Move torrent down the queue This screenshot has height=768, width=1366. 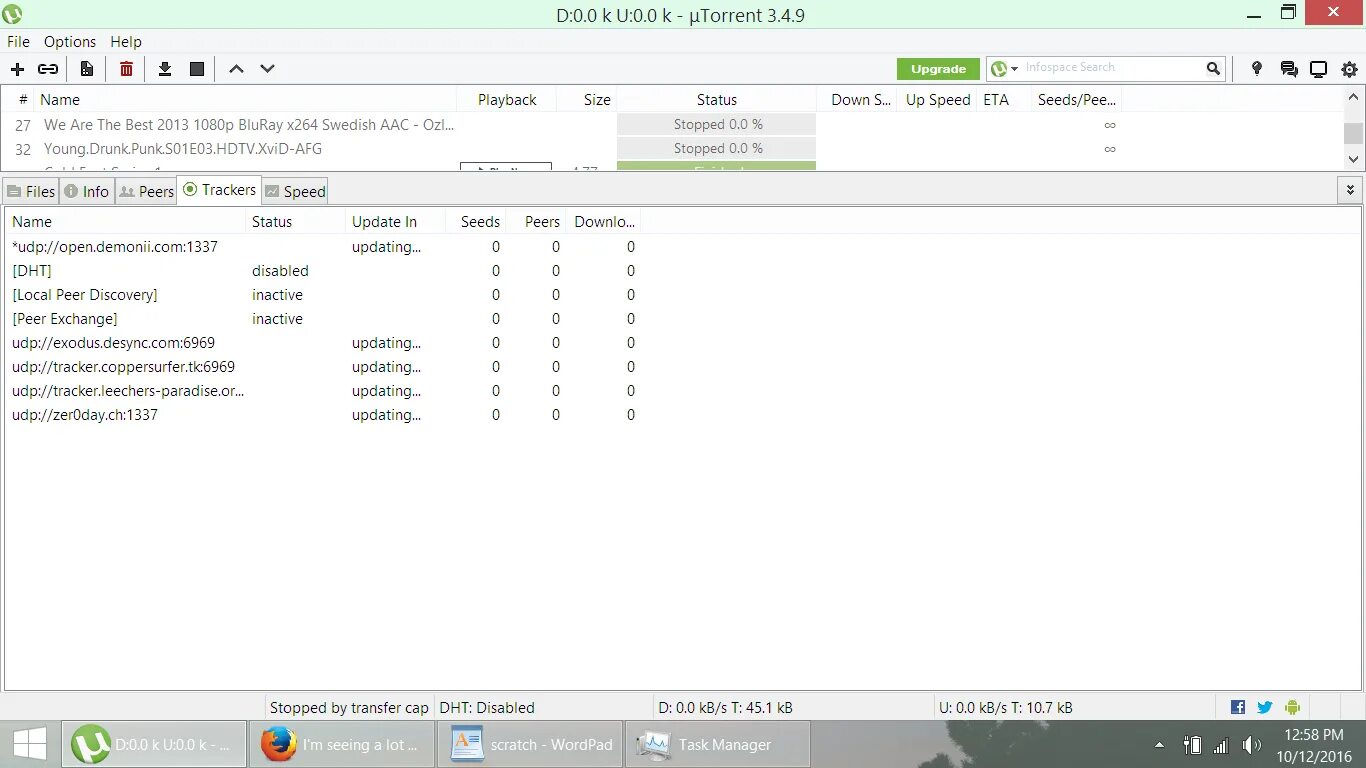pyautogui.click(x=267, y=69)
